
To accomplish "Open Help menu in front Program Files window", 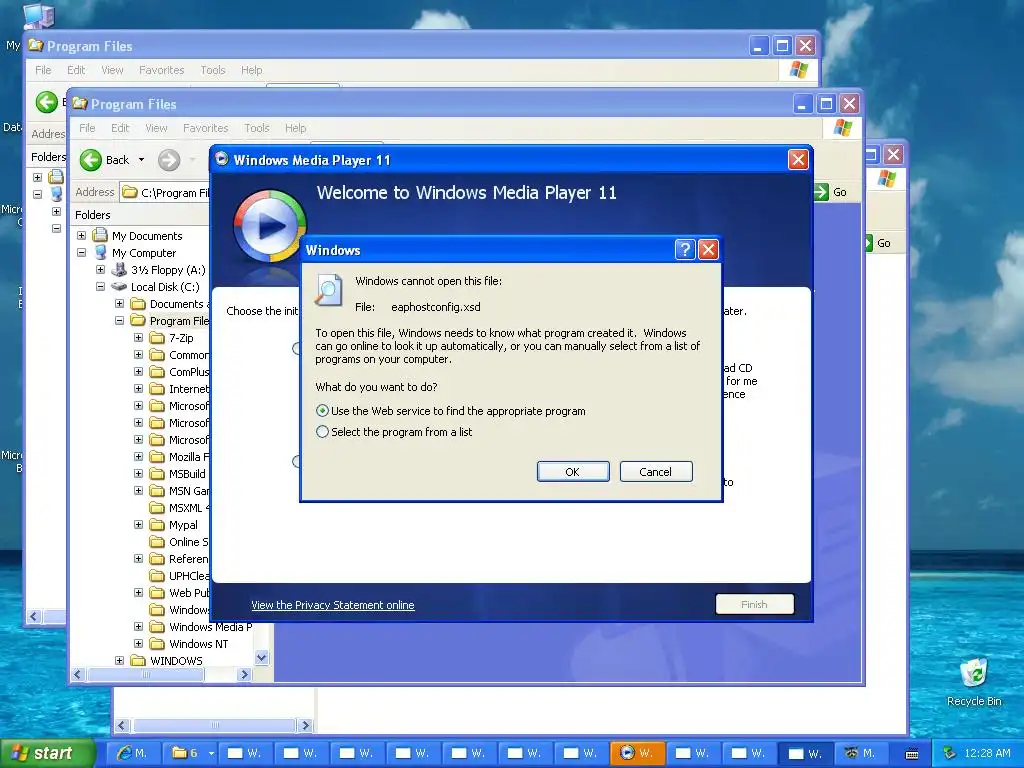I will tap(295, 128).
